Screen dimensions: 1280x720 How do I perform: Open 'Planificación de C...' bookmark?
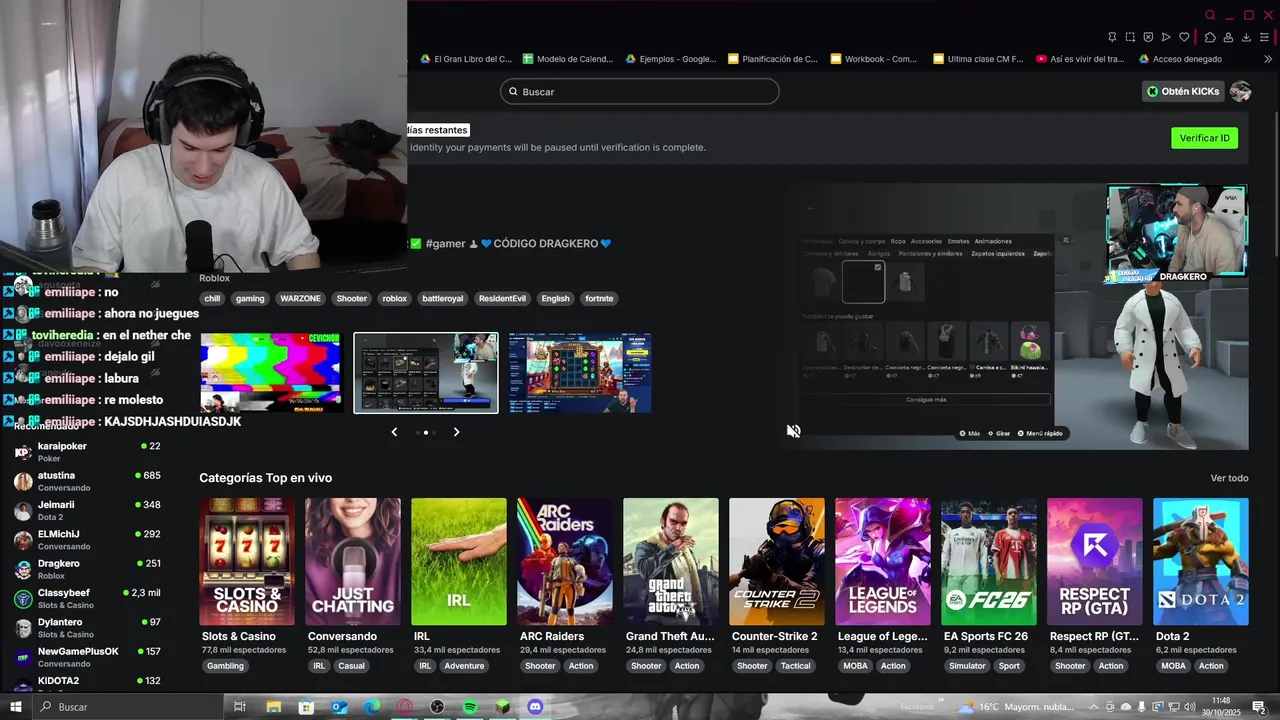pos(773,59)
